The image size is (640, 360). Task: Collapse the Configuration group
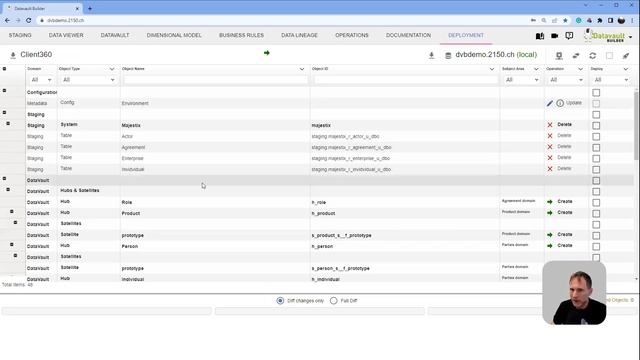click(4, 91)
